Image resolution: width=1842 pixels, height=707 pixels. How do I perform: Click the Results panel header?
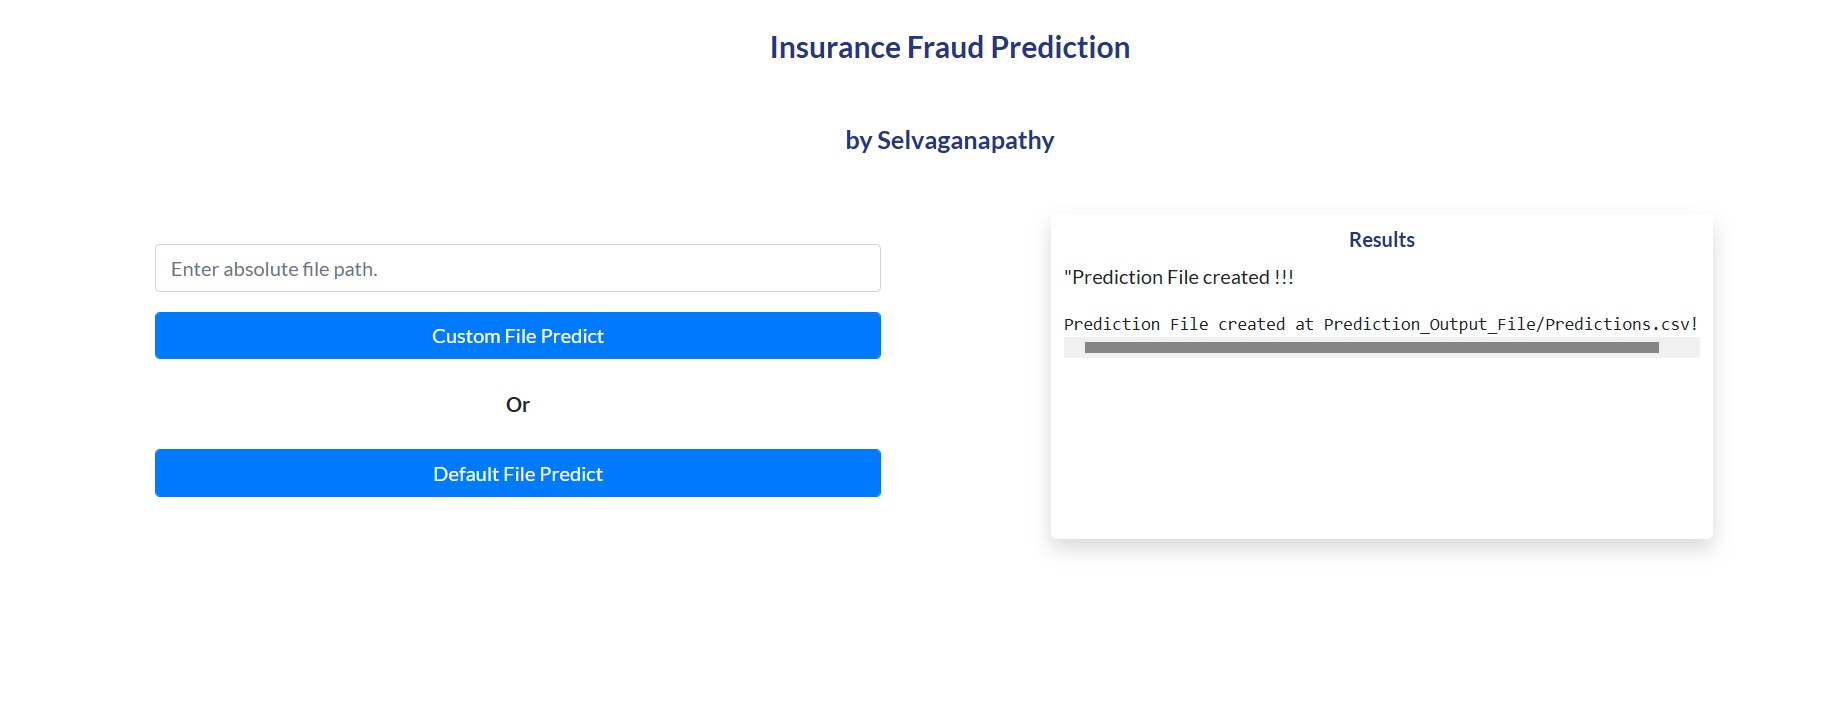click(x=1381, y=240)
